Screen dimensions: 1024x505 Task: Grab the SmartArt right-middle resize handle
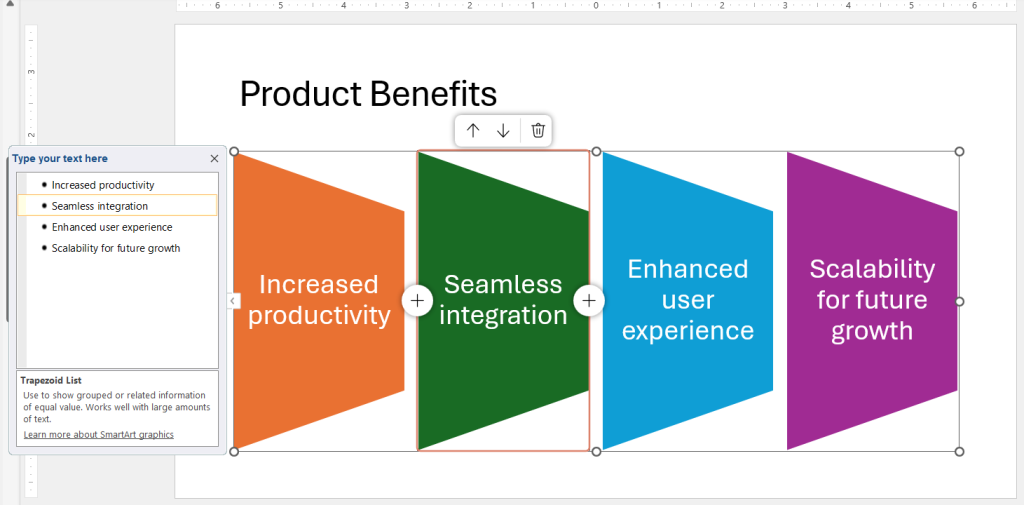pos(959,301)
